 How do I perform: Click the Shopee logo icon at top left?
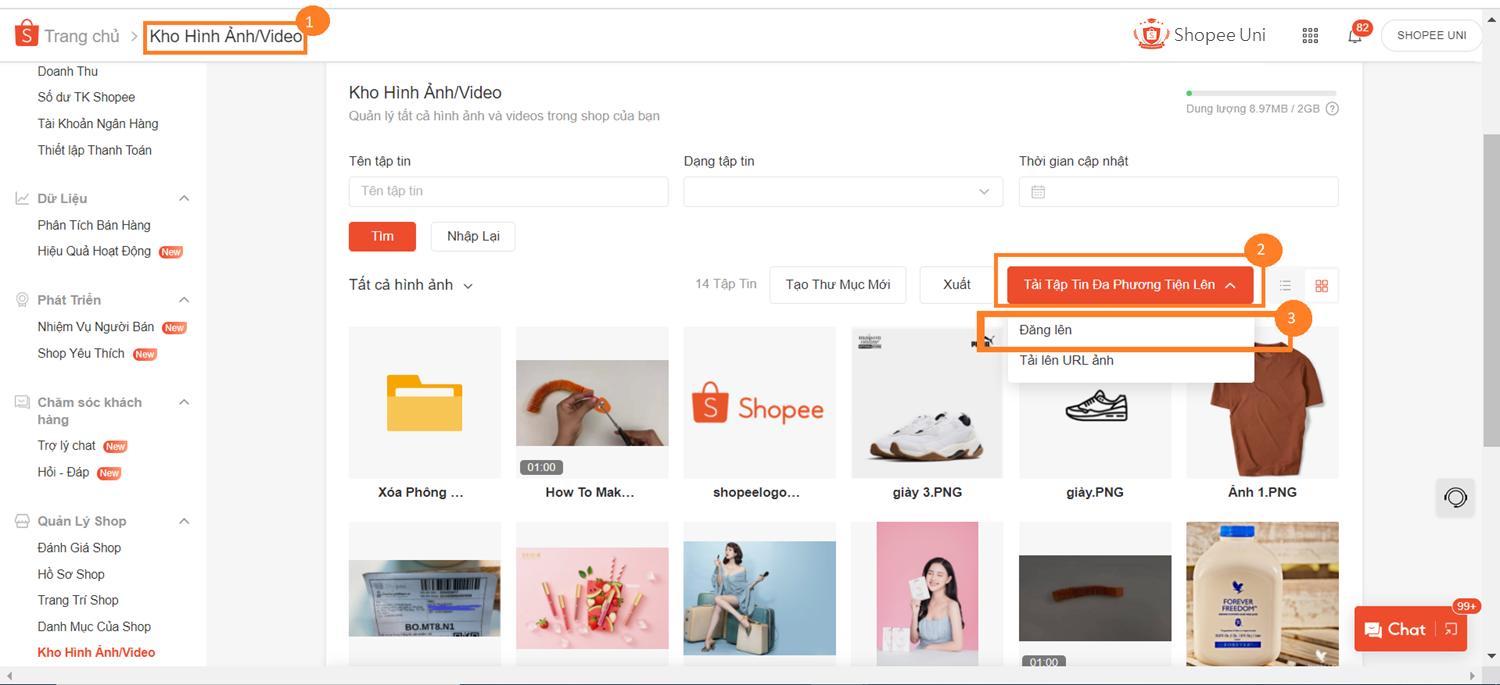pos(26,35)
